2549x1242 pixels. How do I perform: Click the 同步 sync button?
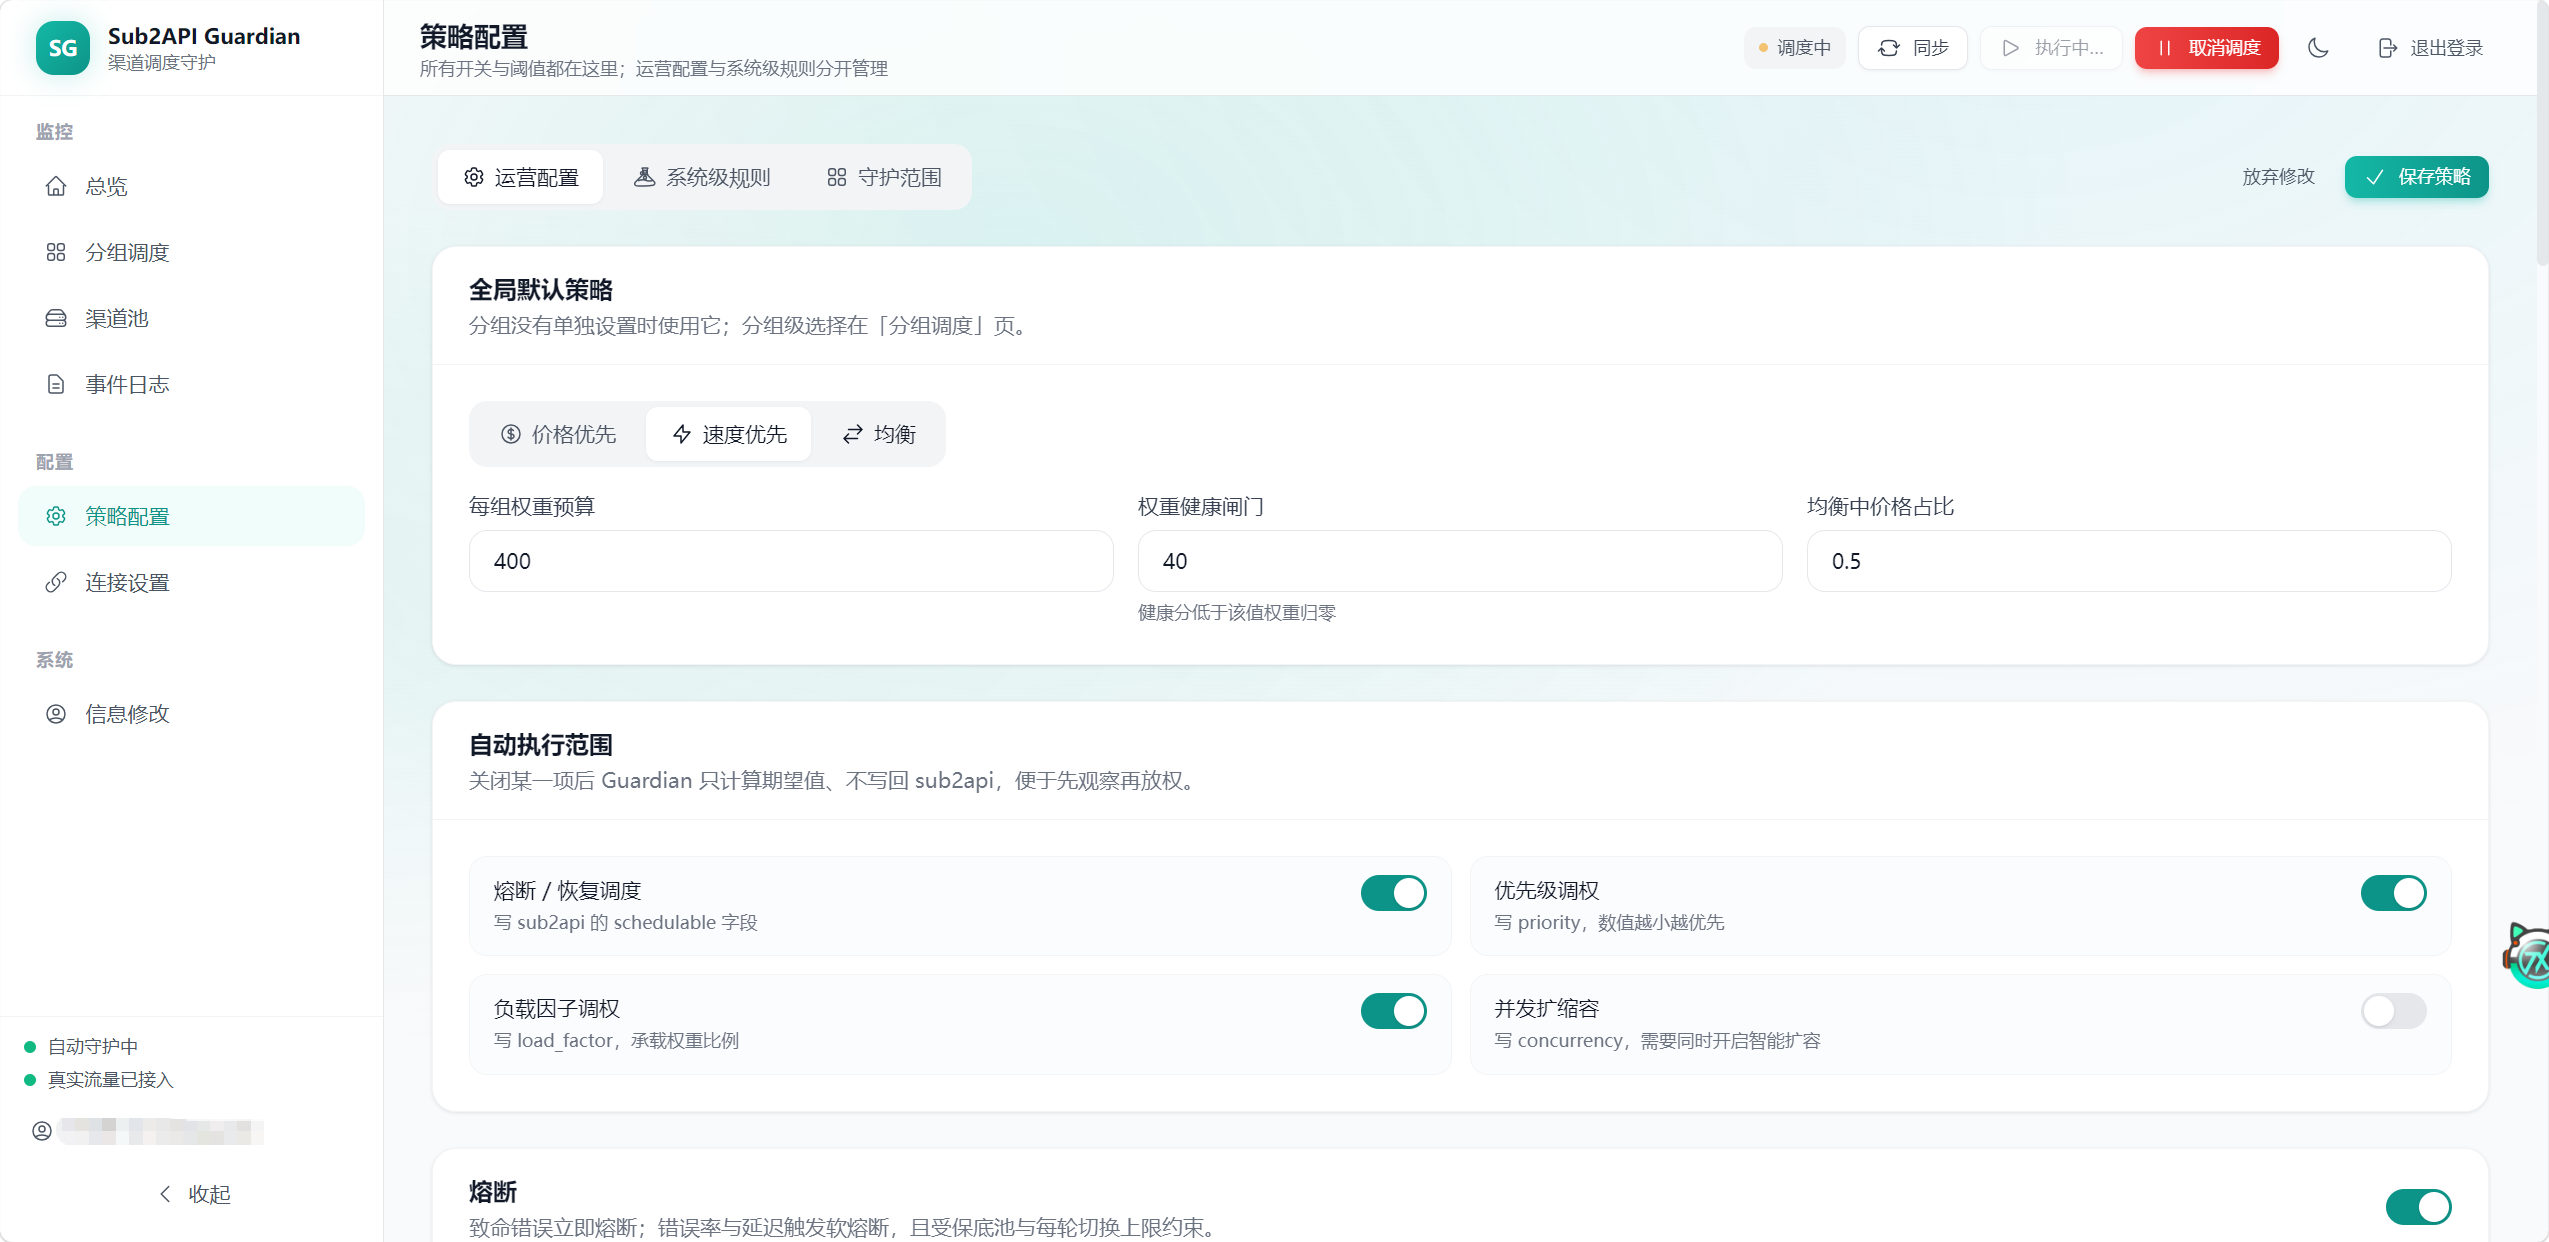(x=1912, y=48)
